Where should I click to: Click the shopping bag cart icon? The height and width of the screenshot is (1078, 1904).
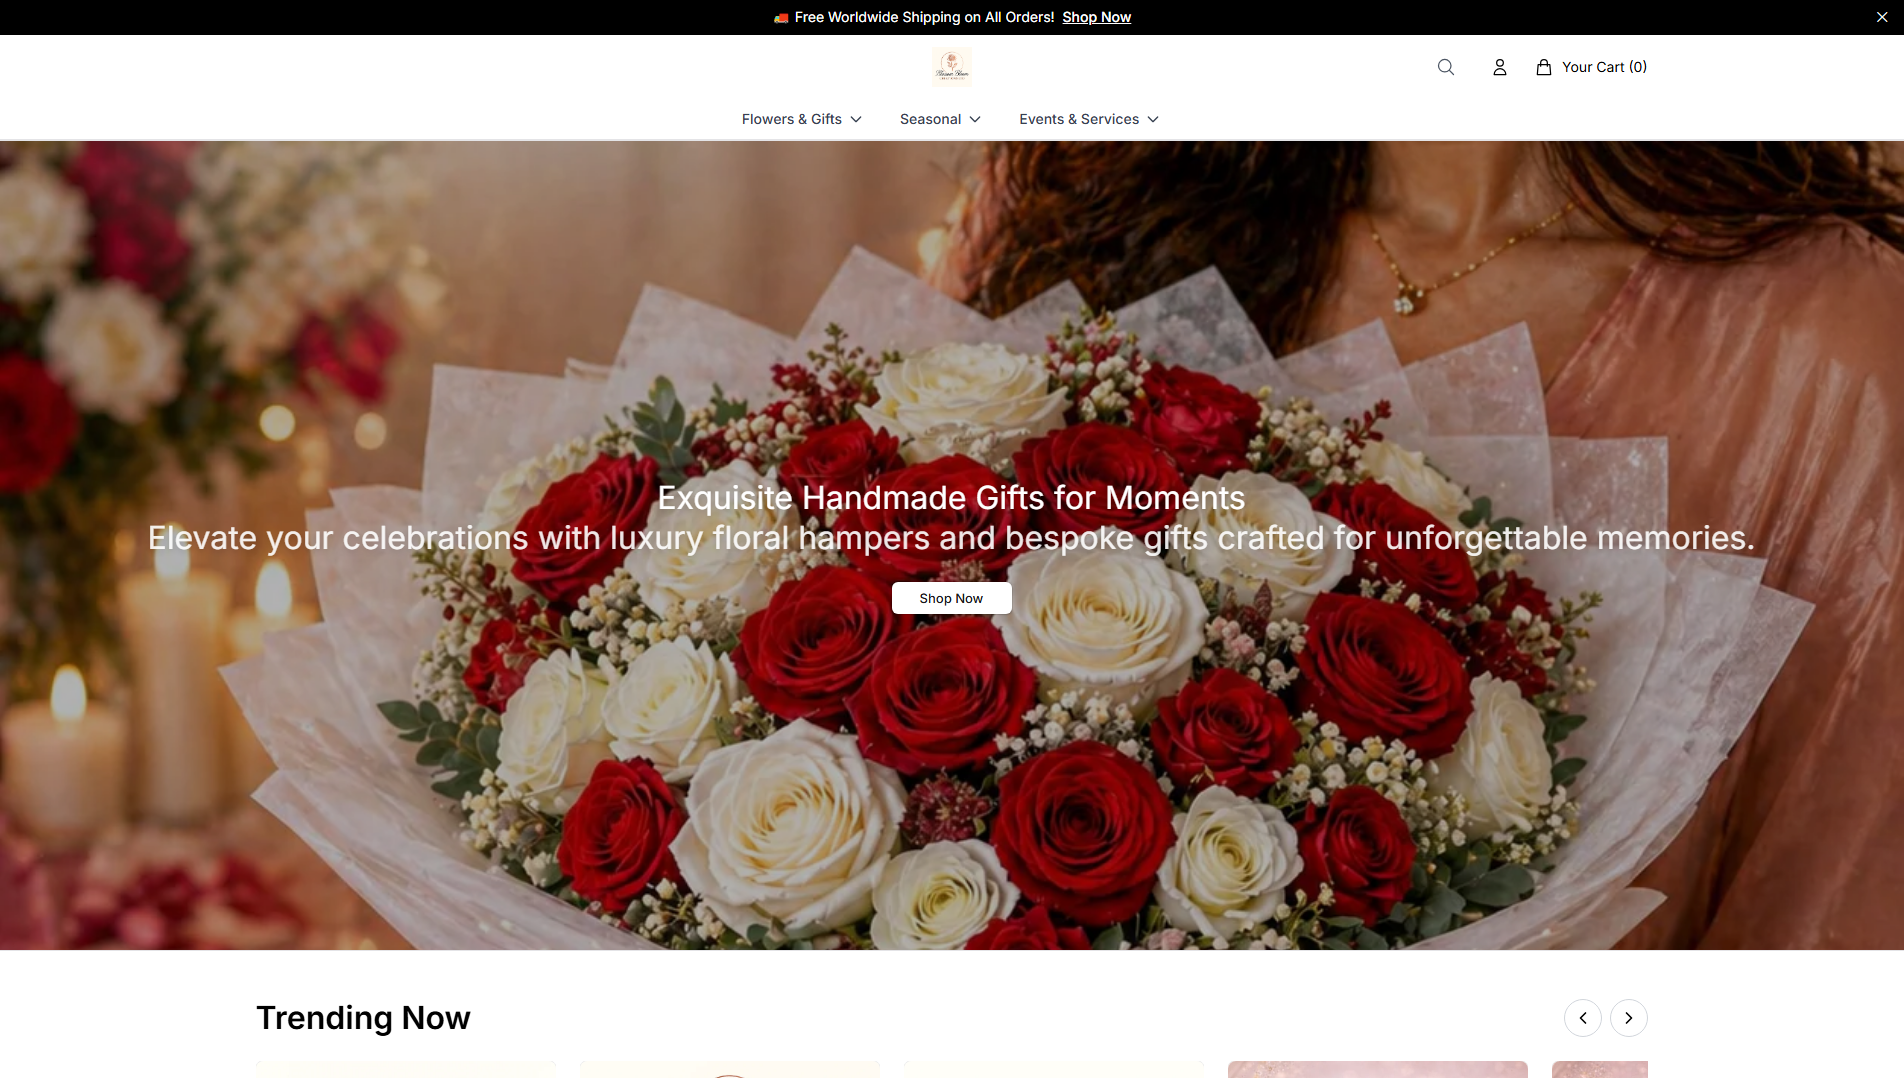point(1544,67)
